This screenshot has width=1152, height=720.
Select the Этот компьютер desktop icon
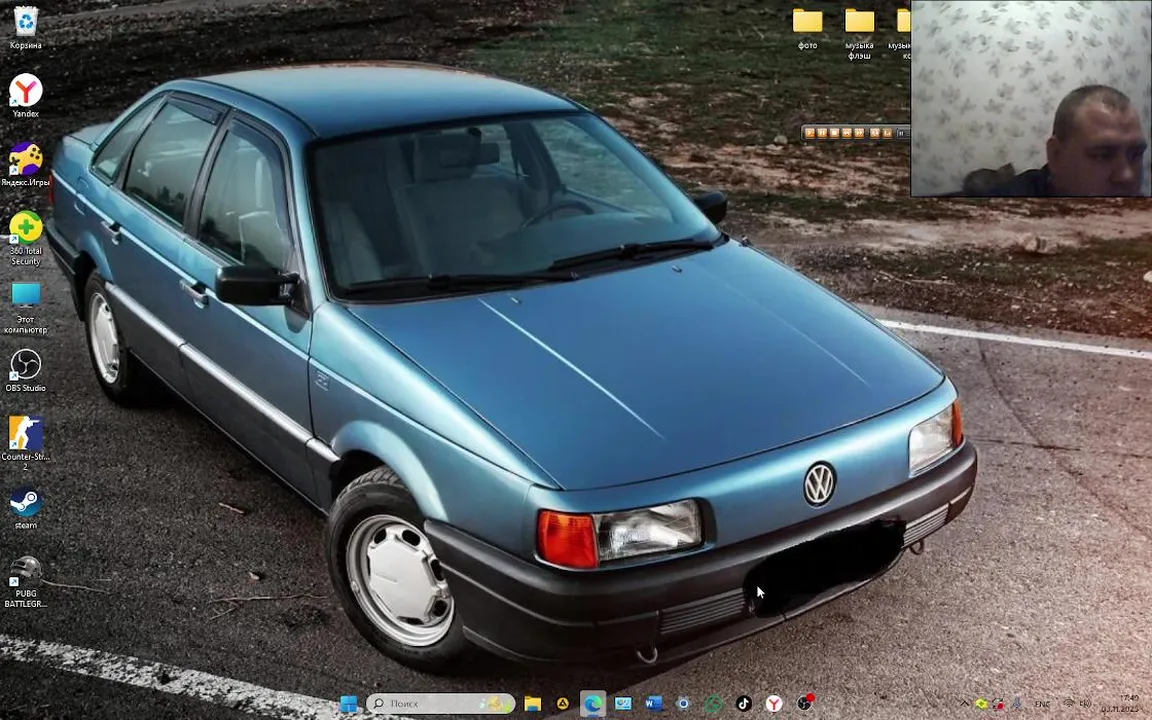click(x=26, y=308)
